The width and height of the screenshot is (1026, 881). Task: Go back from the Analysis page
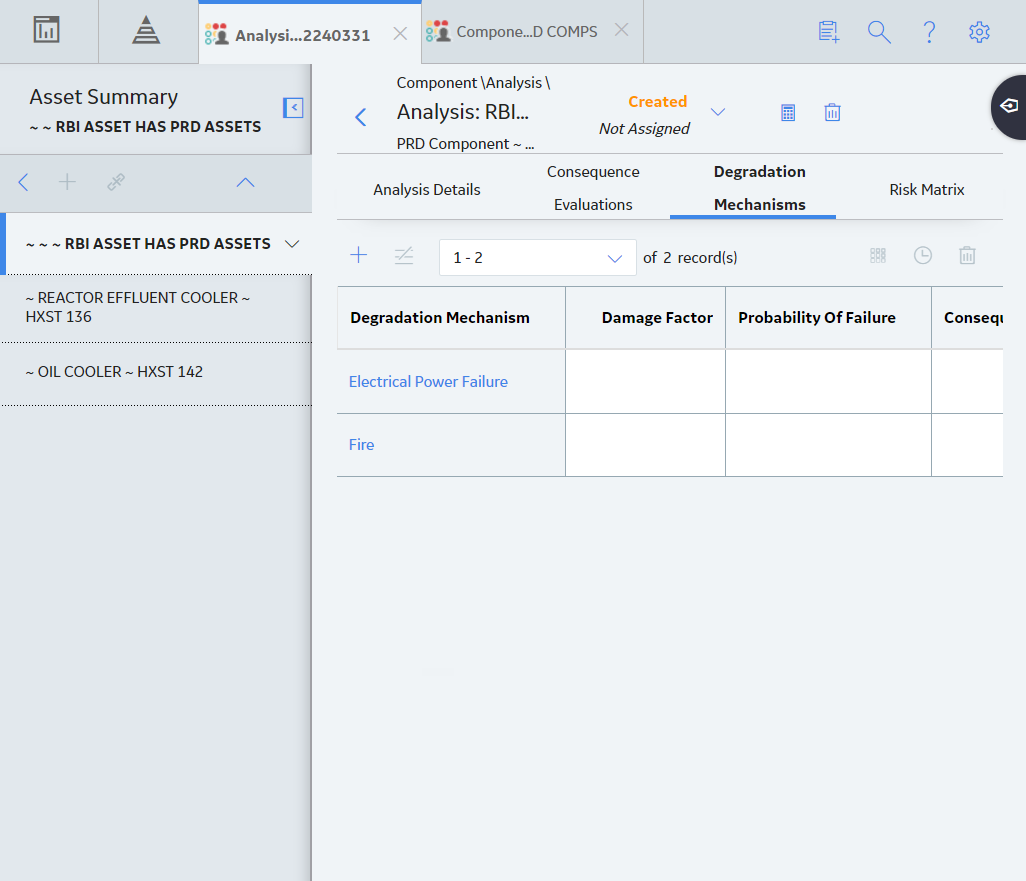point(361,117)
